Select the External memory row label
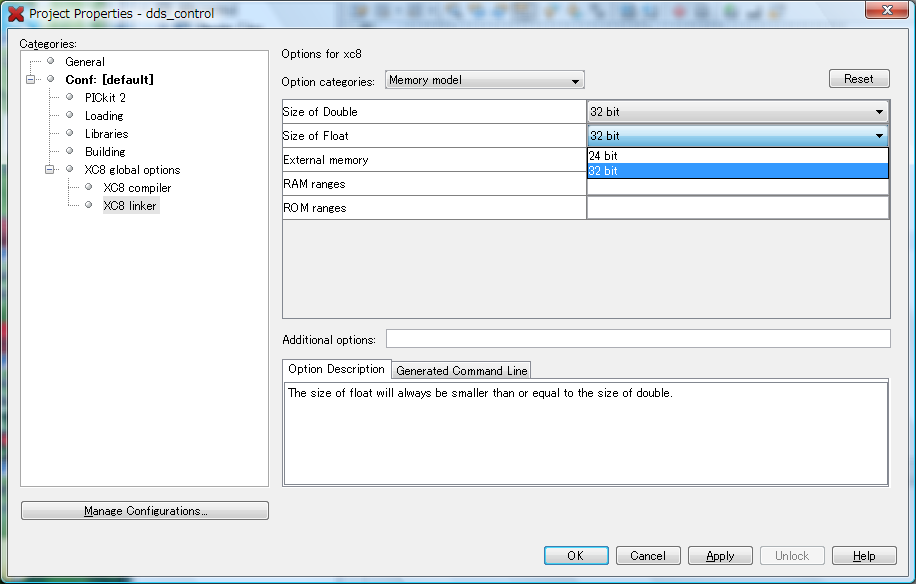The height and width of the screenshot is (584, 916). tap(434, 159)
